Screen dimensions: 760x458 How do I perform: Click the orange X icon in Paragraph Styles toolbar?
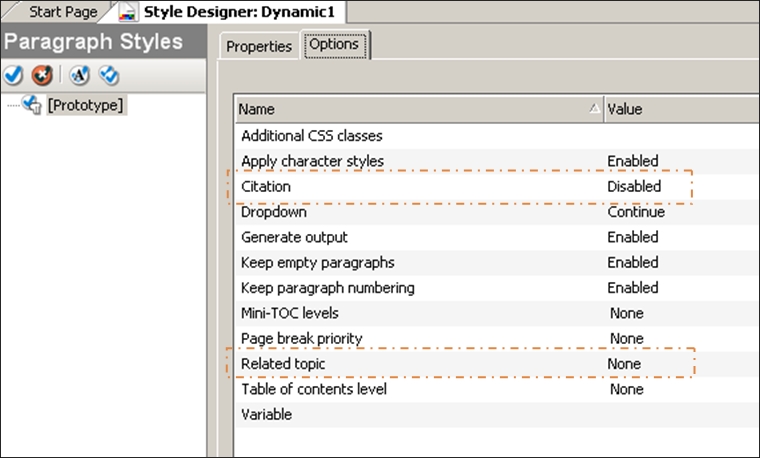pyautogui.click(x=40, y=75)
